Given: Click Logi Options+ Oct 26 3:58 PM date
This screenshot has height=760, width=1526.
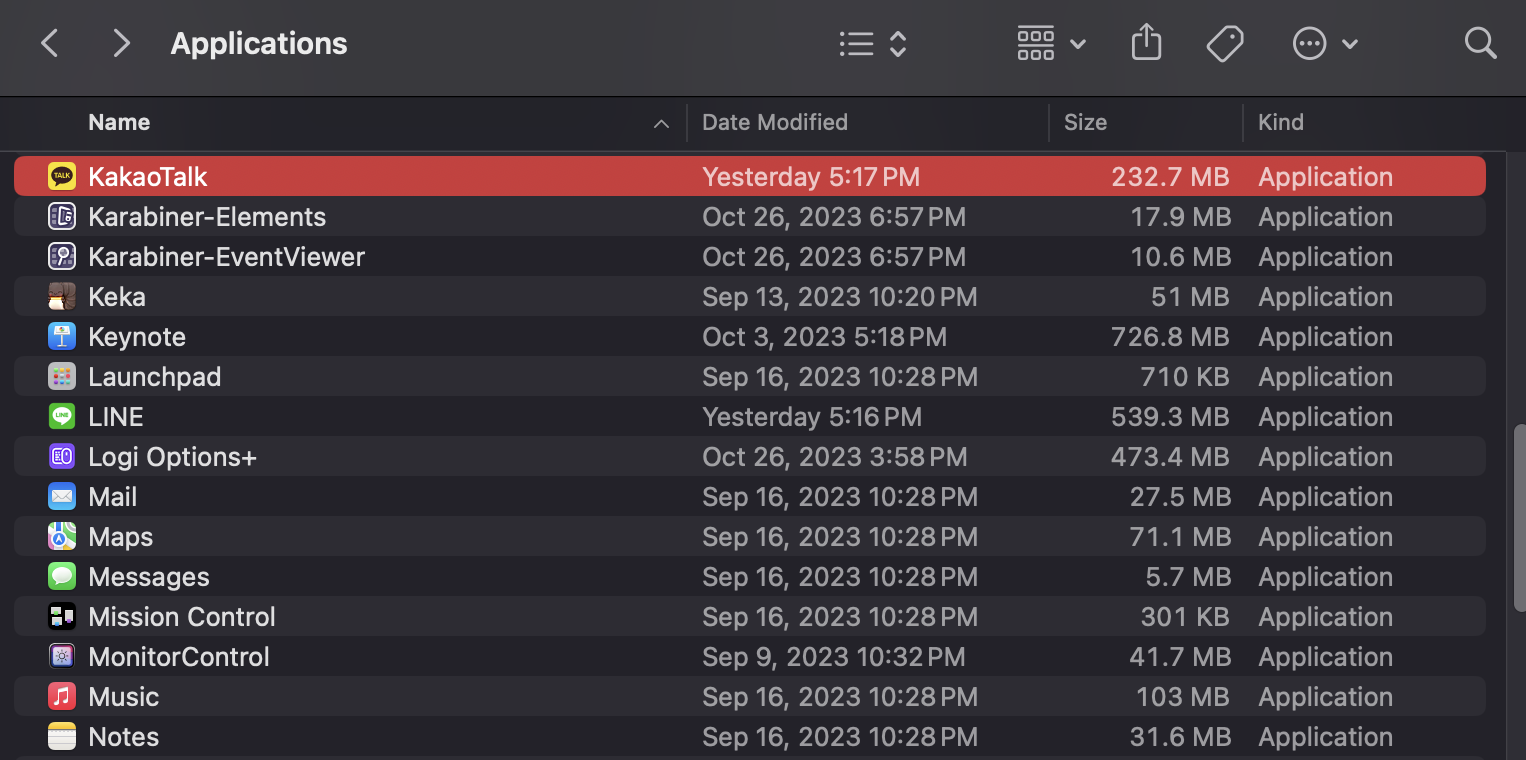Looking at the screenshot, I should pos(835,457).
